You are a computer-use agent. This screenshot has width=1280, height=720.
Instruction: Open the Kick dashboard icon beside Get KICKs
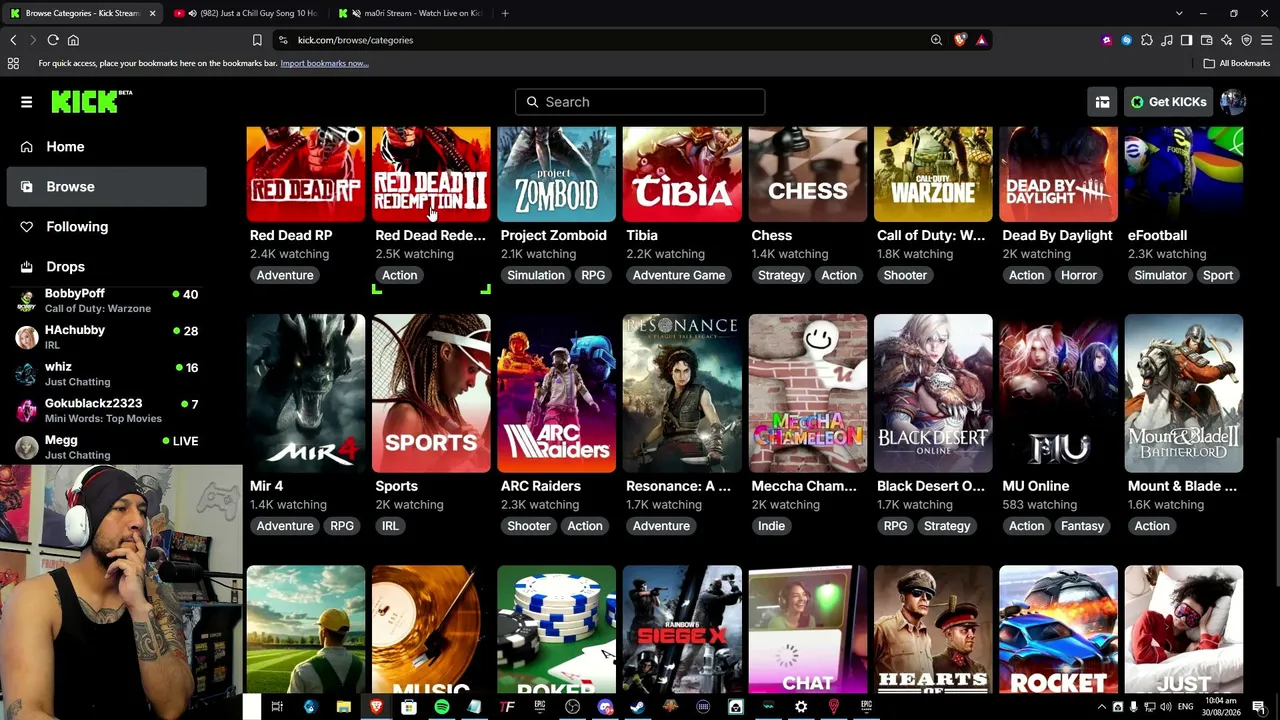coord(1102,102)
